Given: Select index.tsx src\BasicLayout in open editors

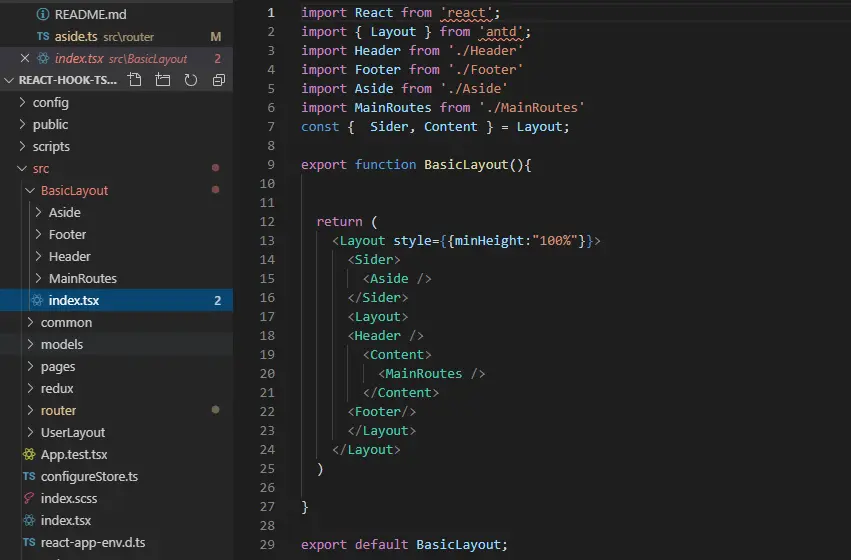Looking at the screenshot, I should pos(117,58).
